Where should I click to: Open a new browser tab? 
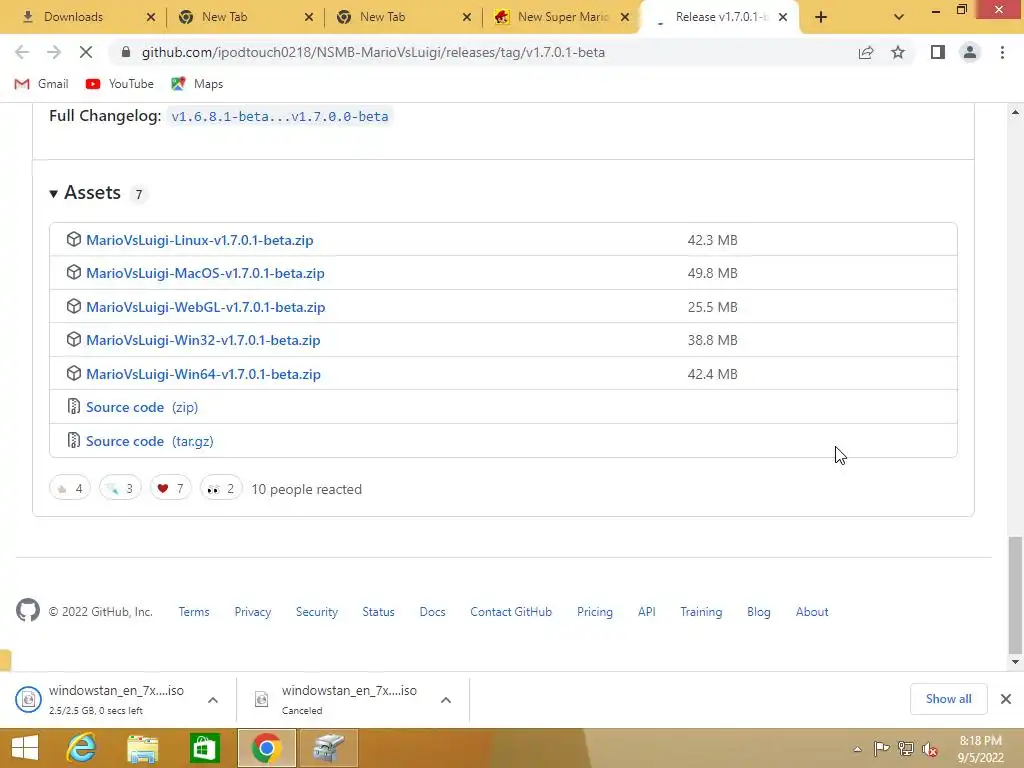[x=821, y=17]
